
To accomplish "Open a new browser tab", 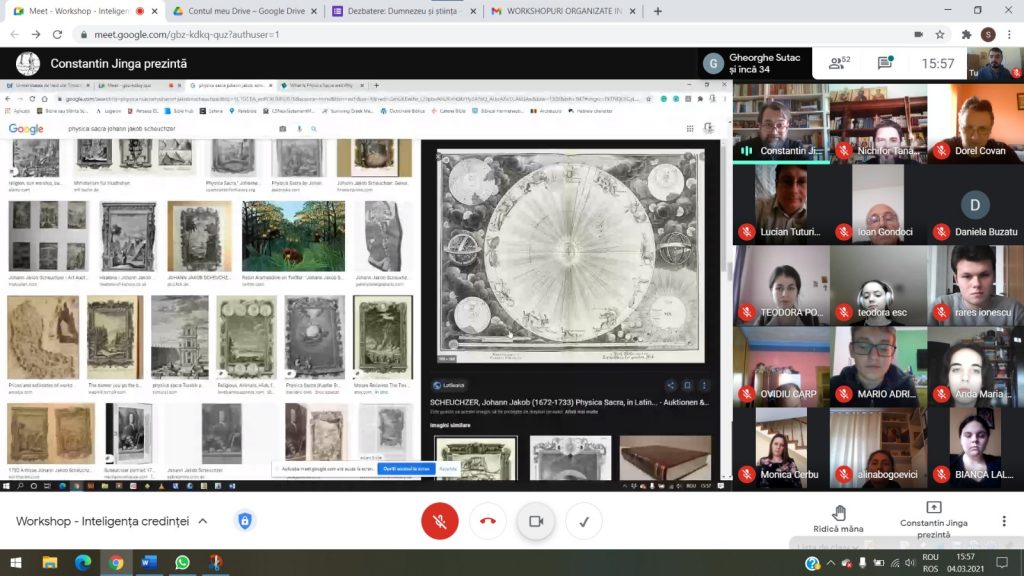I will tap(657, 11).
